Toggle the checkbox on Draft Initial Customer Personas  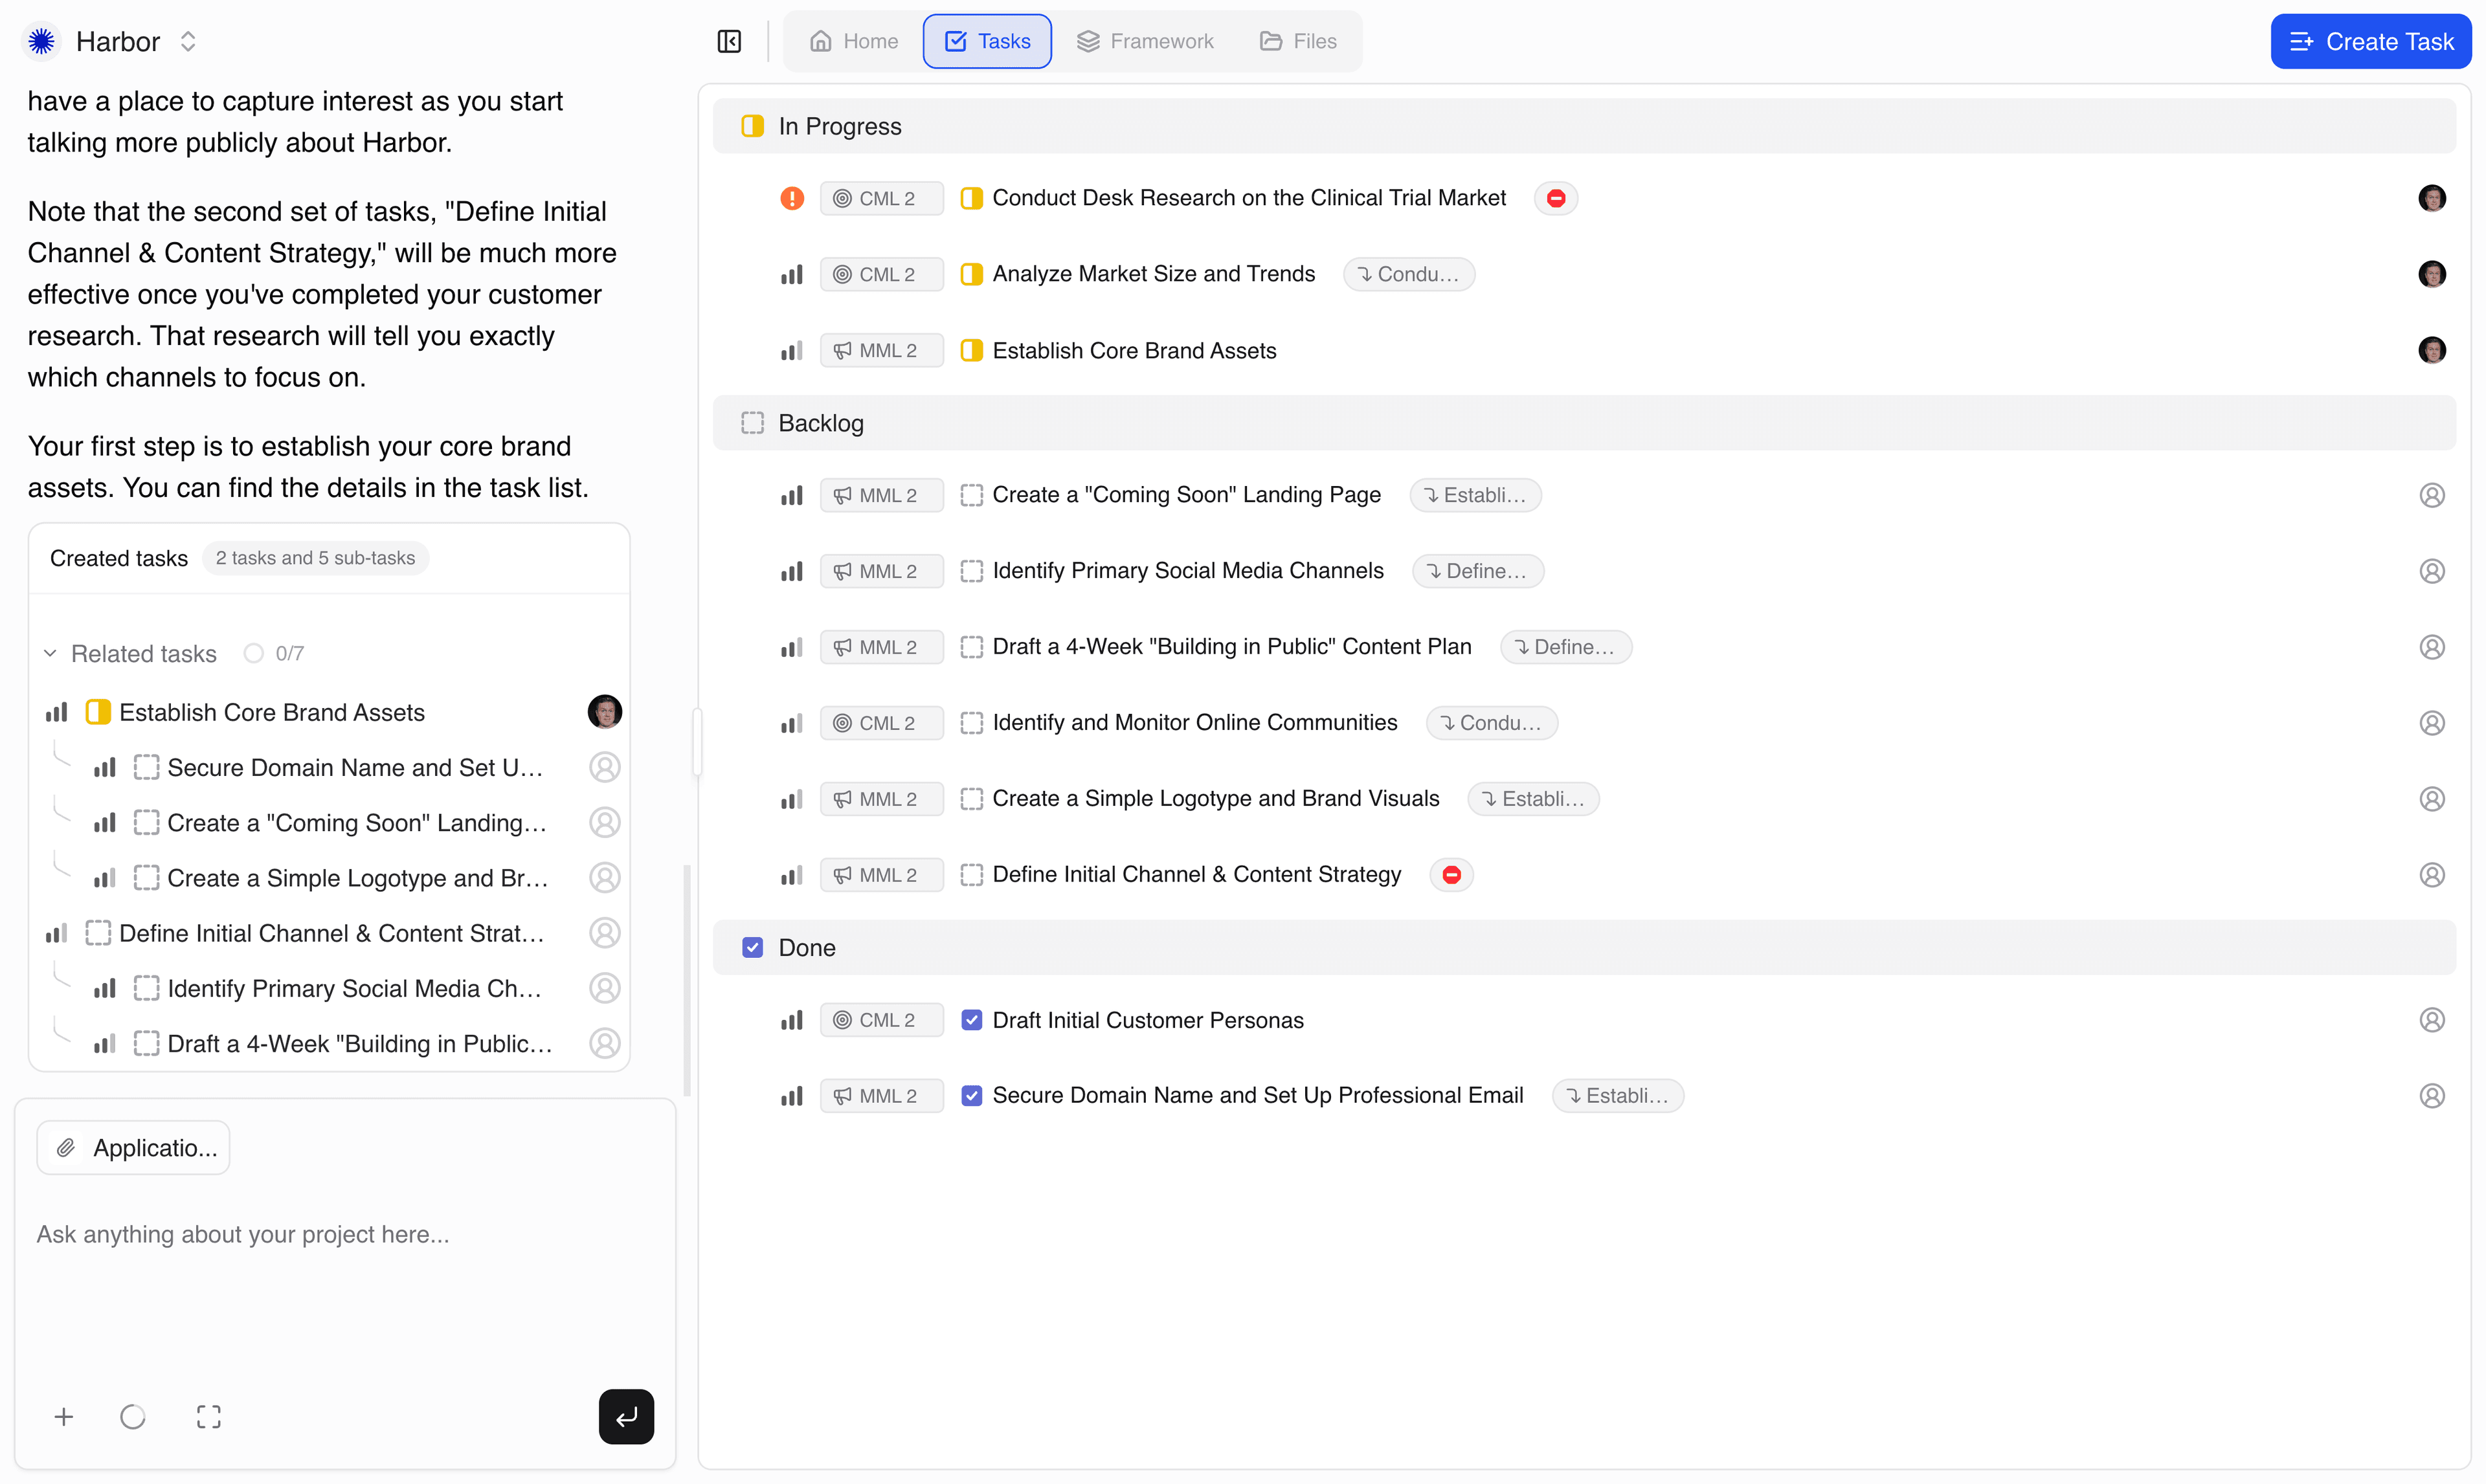pyautogui.click(x=971, y=1019)
